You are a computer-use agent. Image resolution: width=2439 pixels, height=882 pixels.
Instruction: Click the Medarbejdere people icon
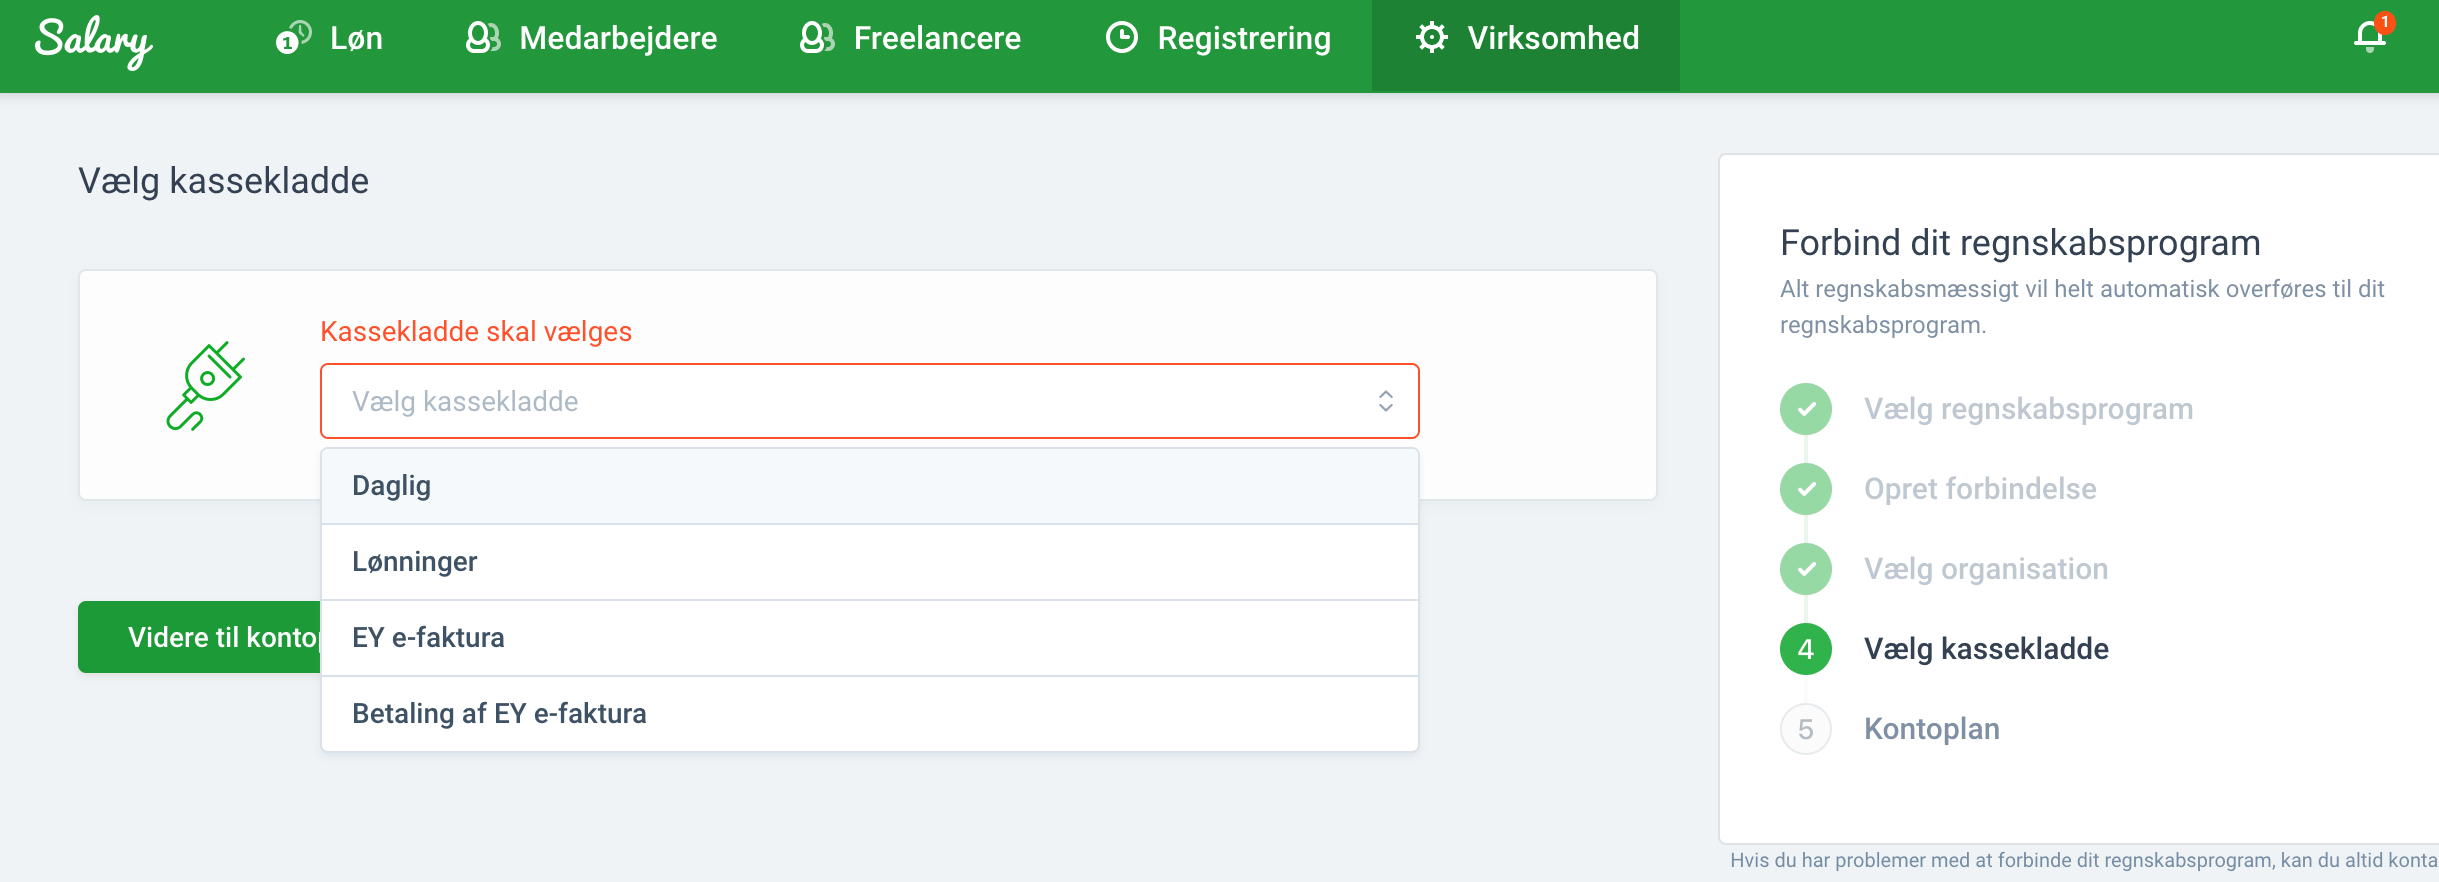coord(483,38)
